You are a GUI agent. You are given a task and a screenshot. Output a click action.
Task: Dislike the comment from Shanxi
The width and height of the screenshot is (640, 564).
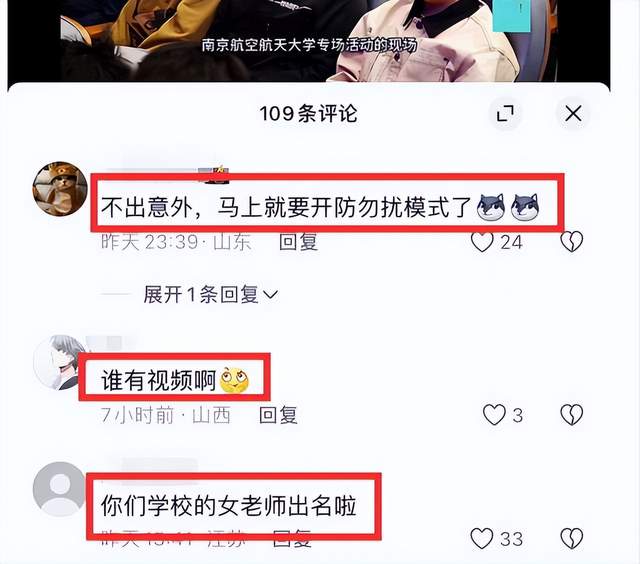pos(571,415)
